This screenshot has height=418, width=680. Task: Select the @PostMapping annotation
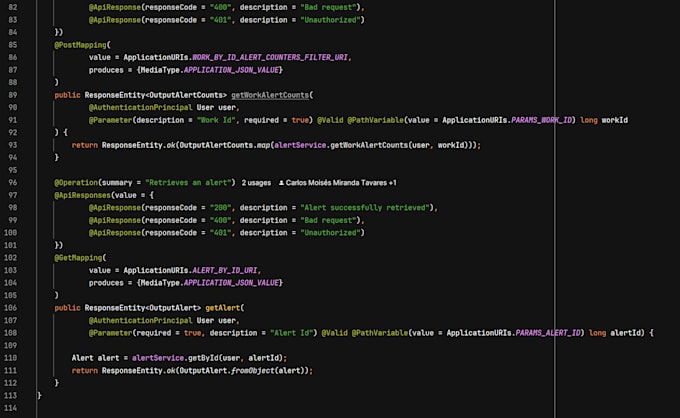tap(80, 45)
